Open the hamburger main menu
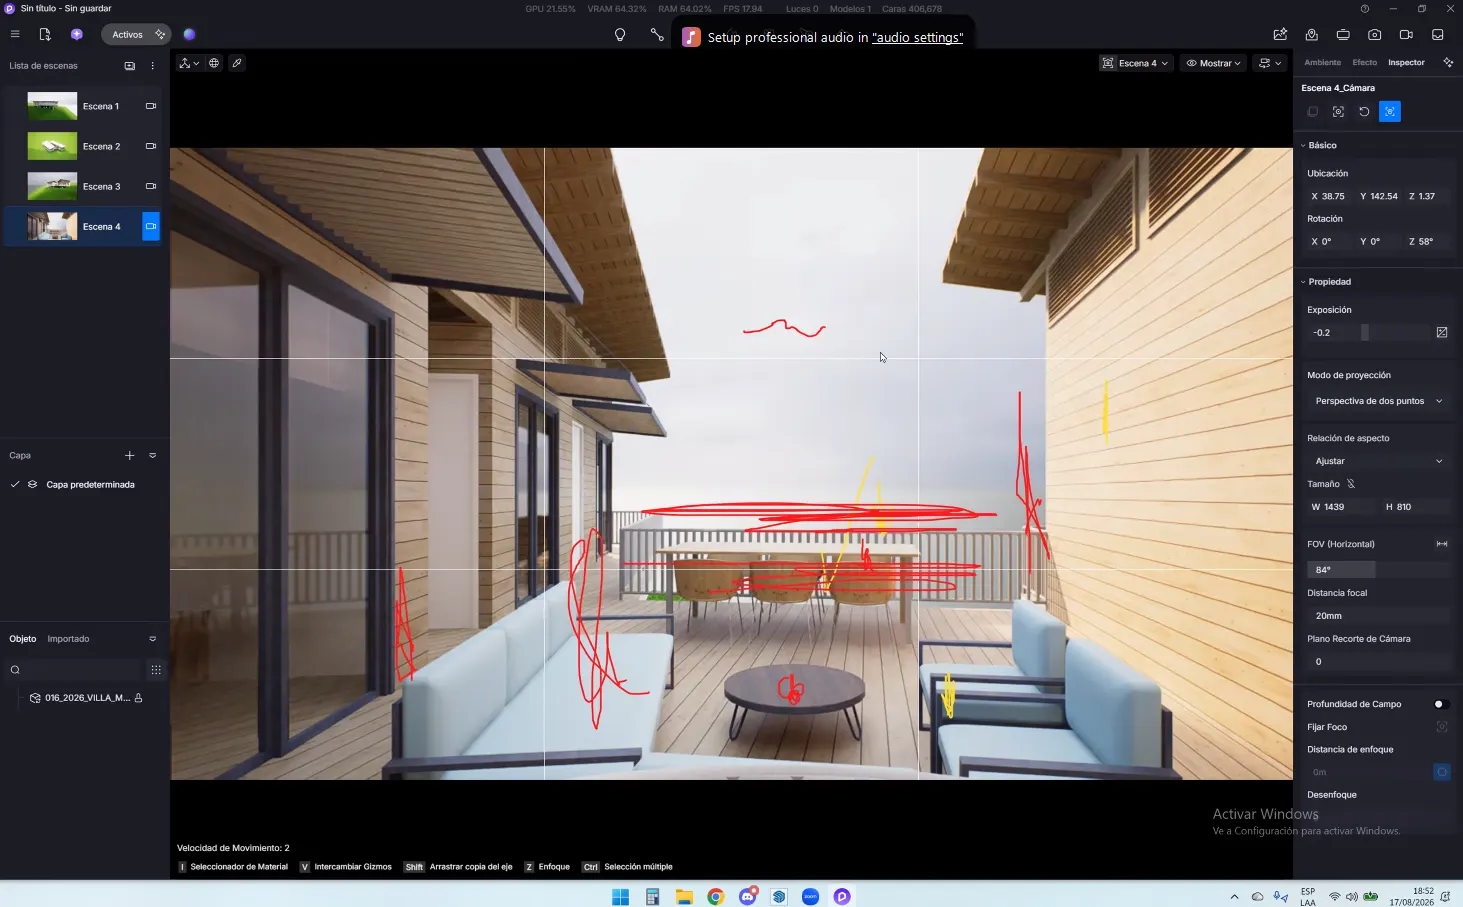 [15, 34]
